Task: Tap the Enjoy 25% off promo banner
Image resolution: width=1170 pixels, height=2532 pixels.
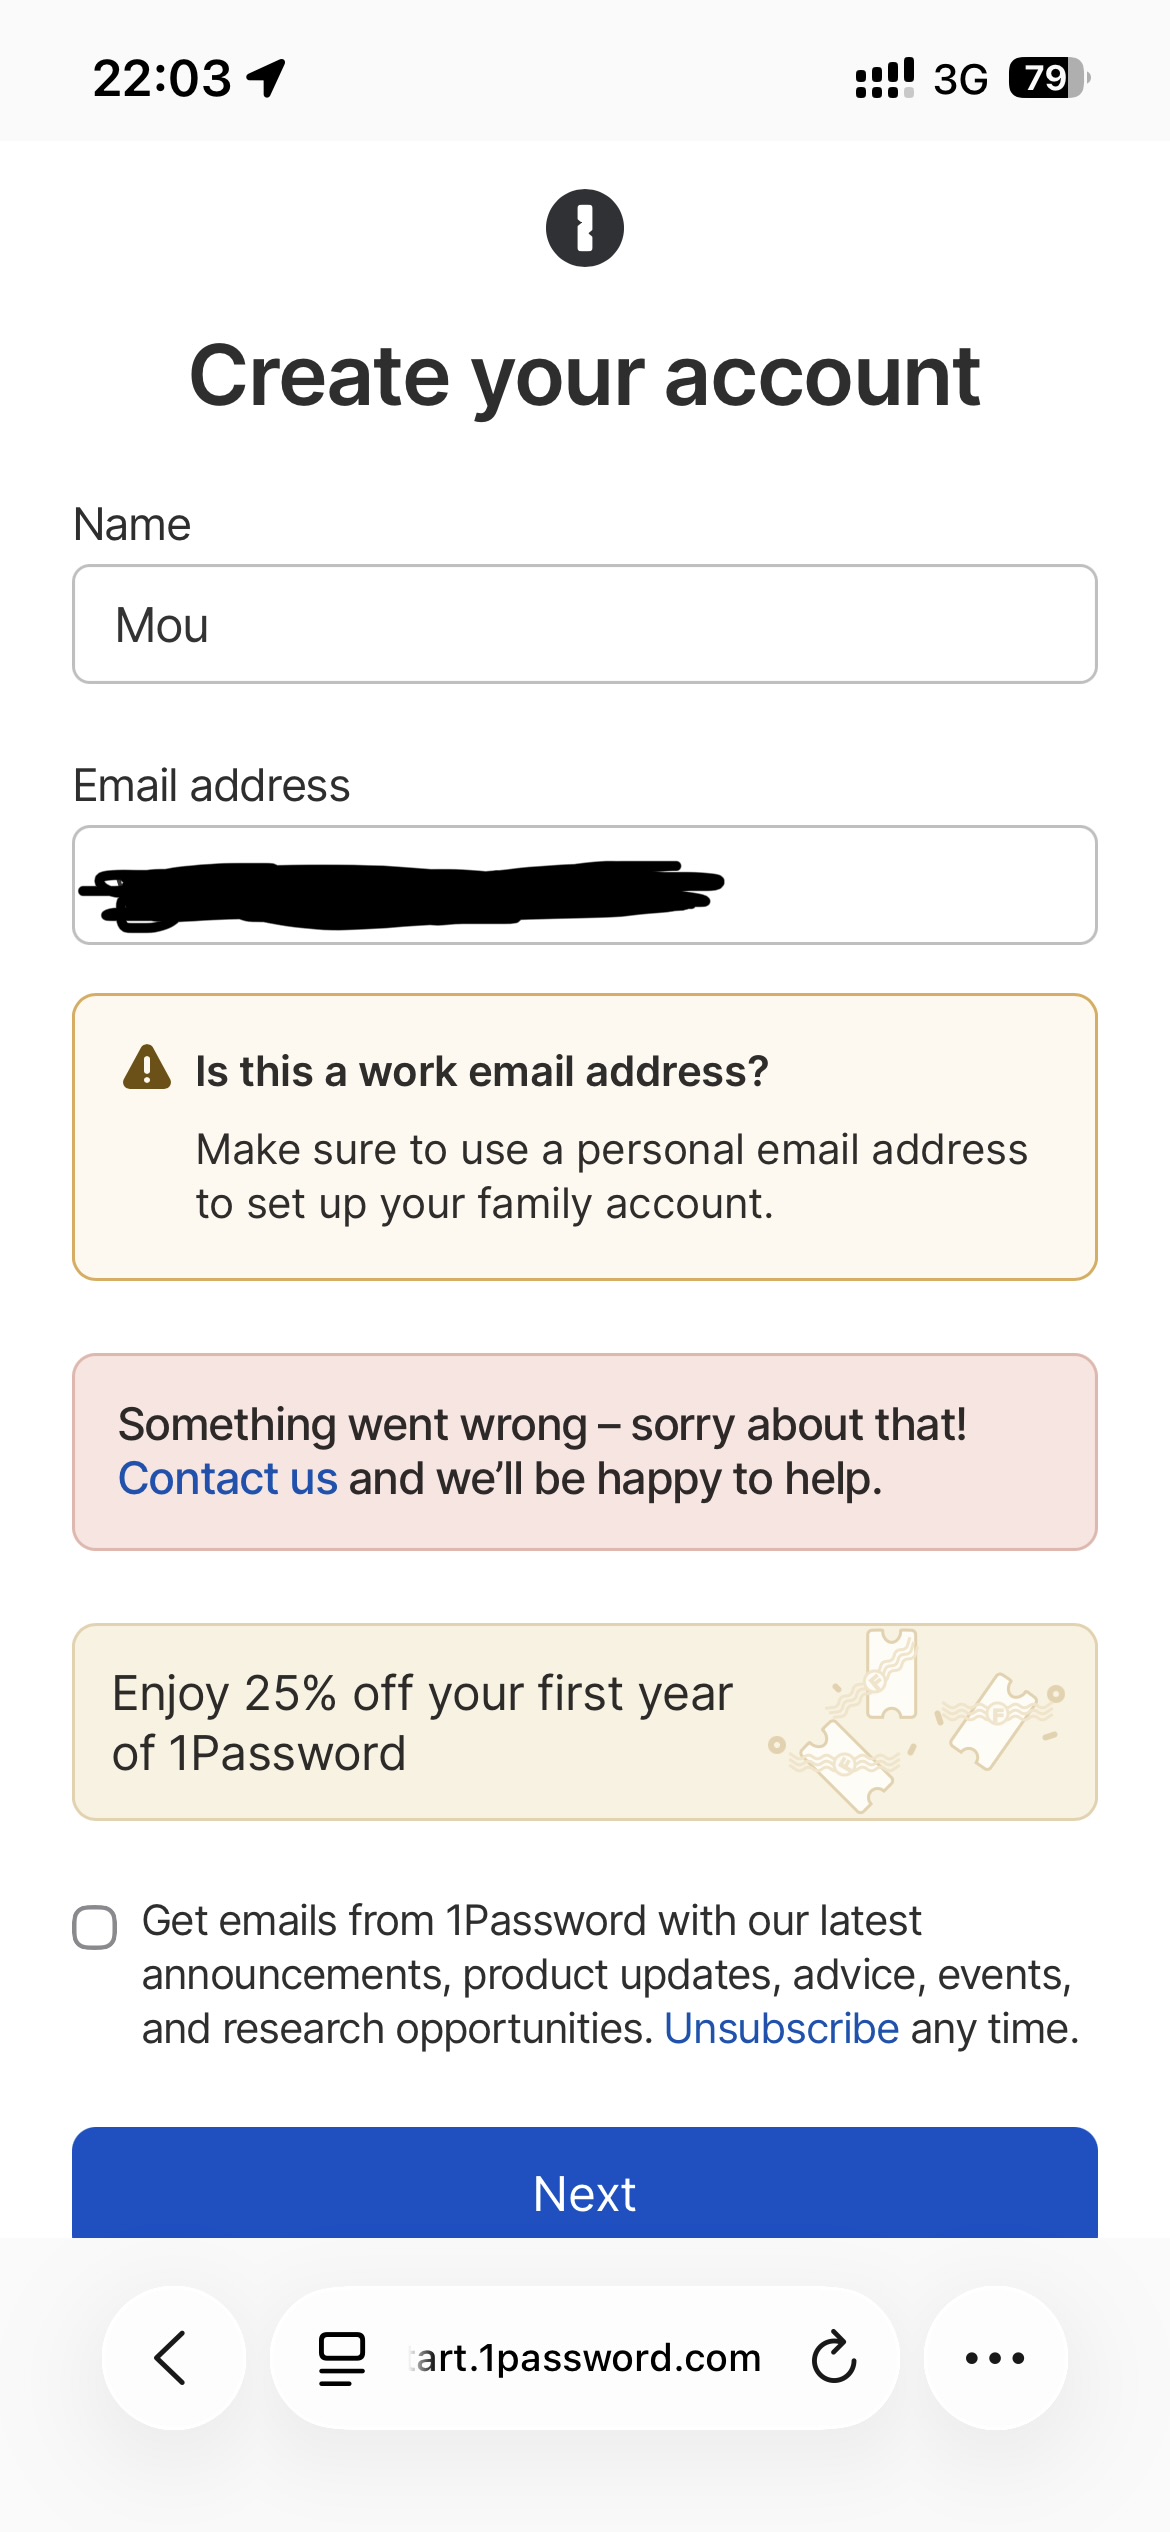Action: pyautogui.click(x=422, y=1722)
